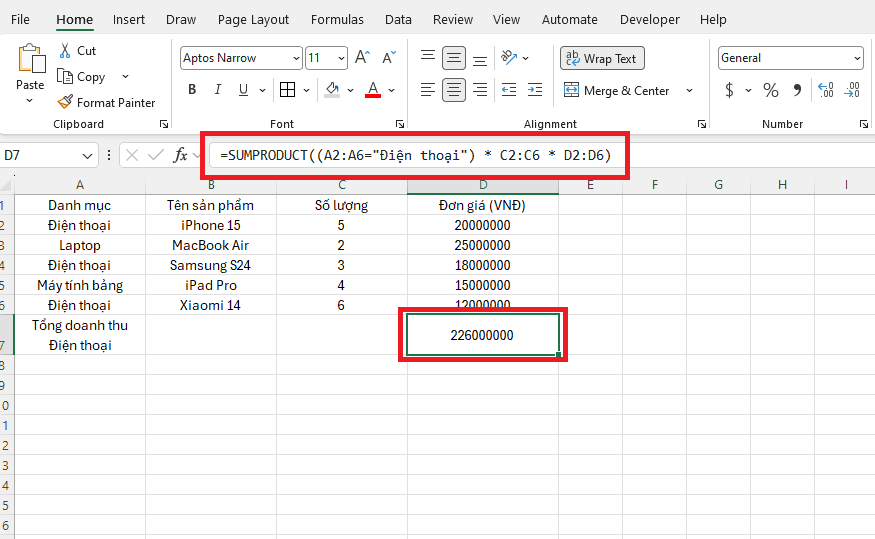Switch to the Data tab
Viewport: 875px width, 539px height.
[398, 20]
